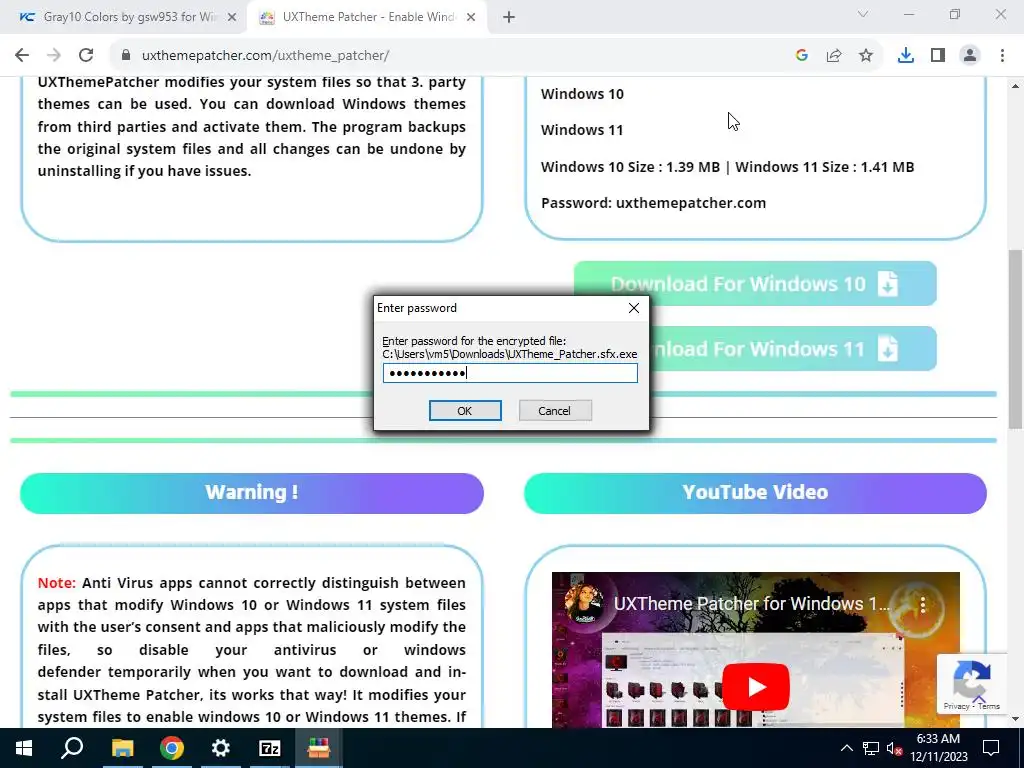The image size is (1024, 768).
Task: Open YouTube video more options dots
Action: (923, 604)
